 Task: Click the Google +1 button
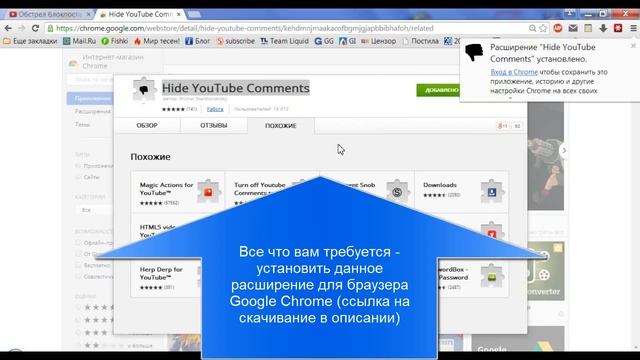point(502,126)
